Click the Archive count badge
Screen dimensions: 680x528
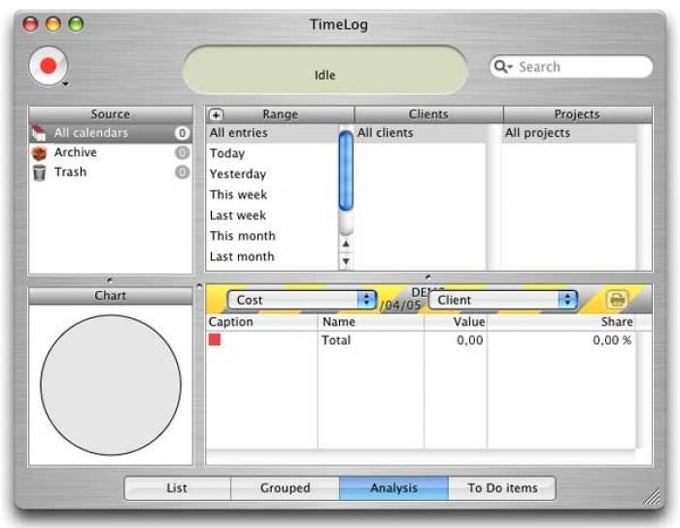click(182, 153)
